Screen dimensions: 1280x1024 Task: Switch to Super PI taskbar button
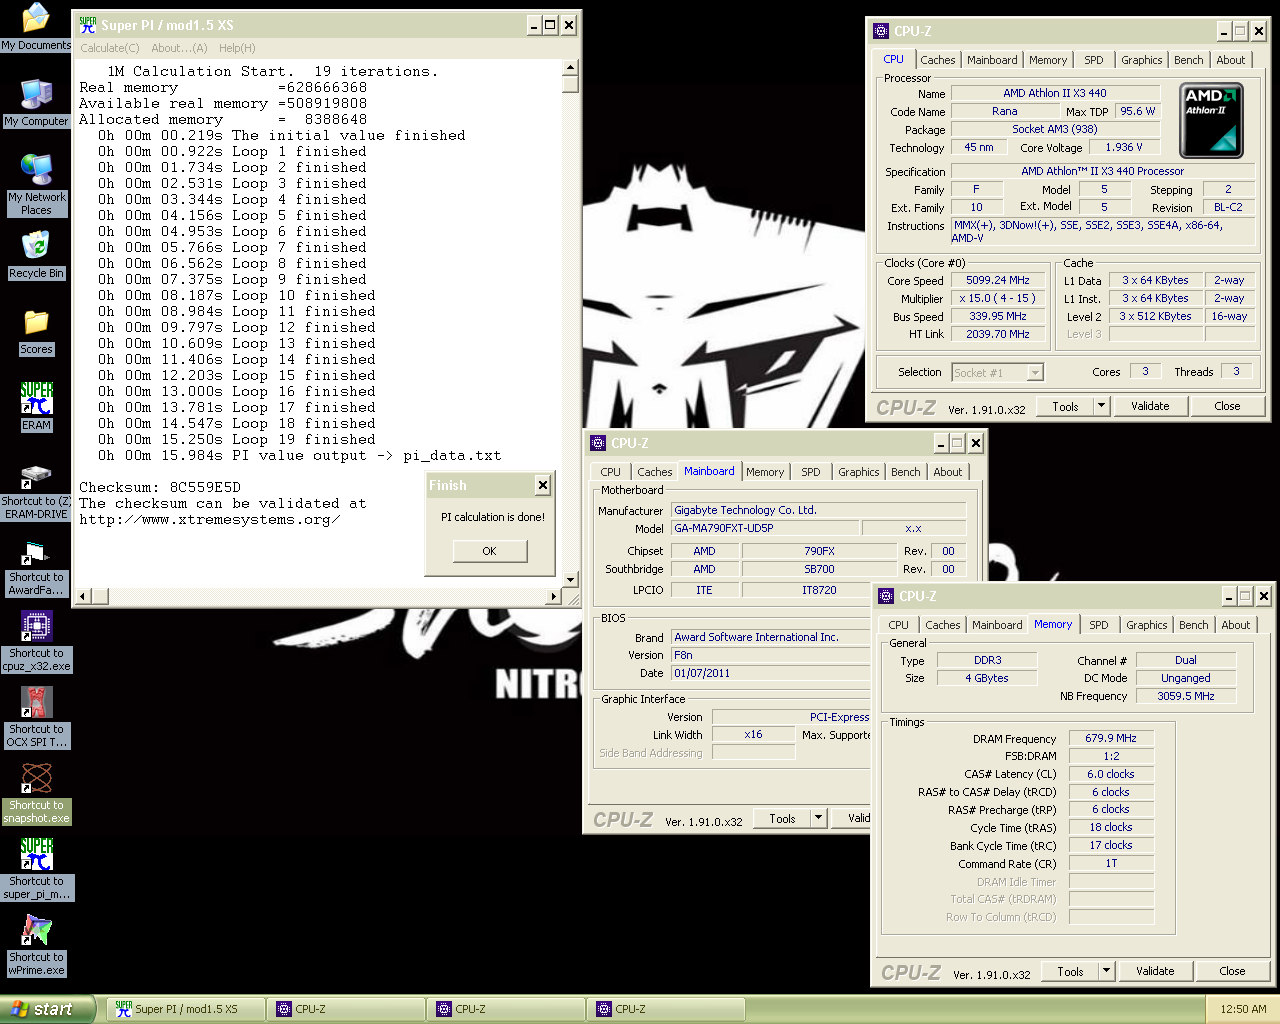click(x=186, y=1009)
